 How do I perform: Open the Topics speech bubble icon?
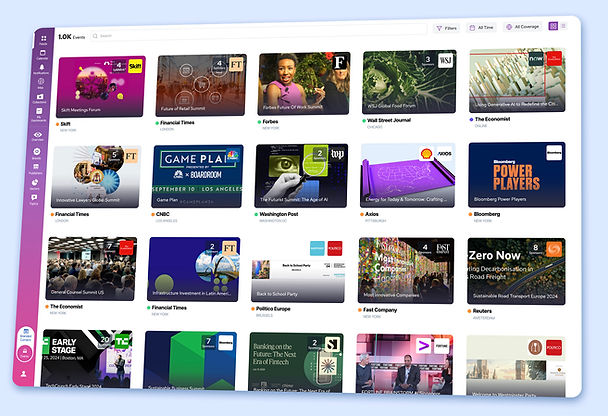click(34, 199)
